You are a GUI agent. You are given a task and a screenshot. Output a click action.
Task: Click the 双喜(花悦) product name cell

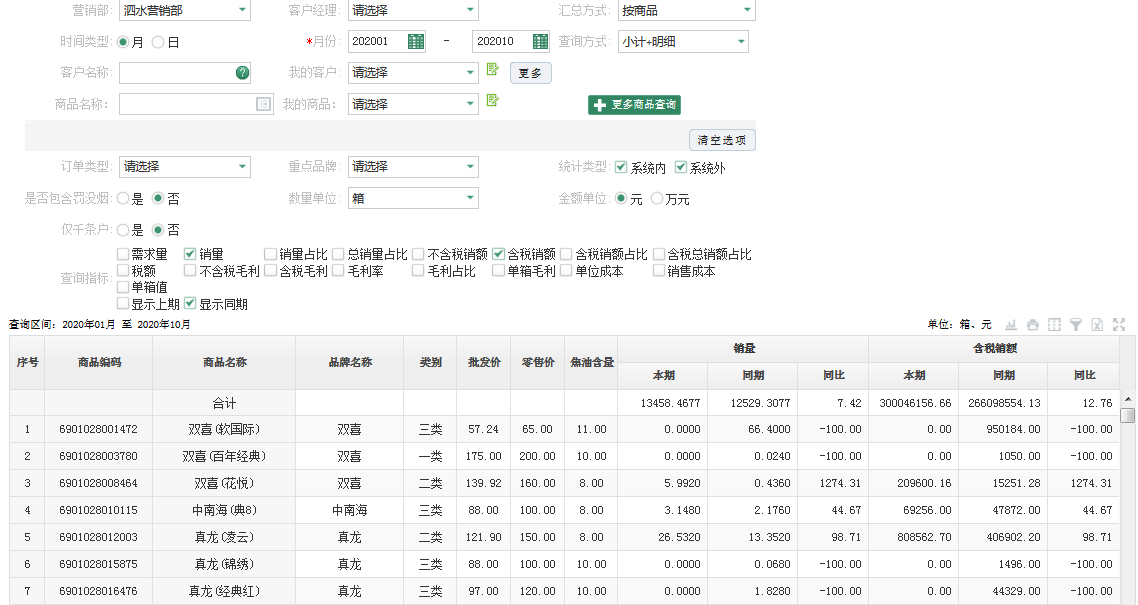coord(224,483)
